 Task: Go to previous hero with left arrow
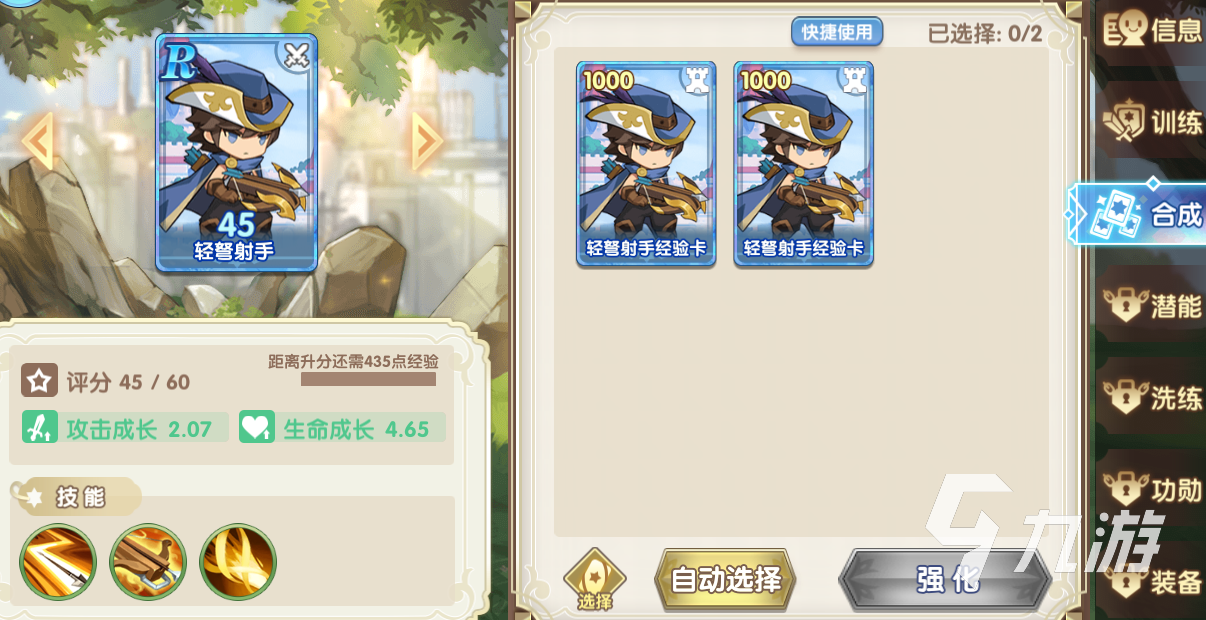click(x=37, y=141)
